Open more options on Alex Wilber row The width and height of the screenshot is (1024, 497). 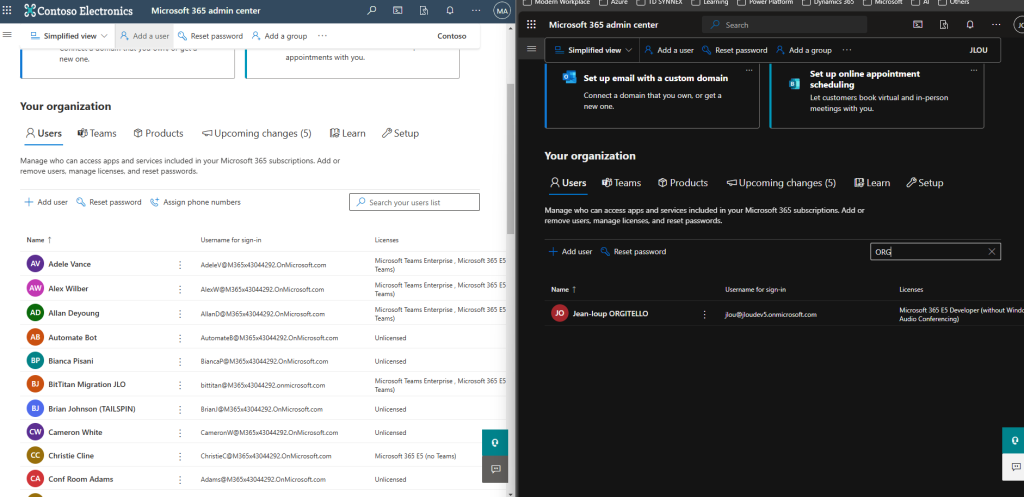point(180,289)
